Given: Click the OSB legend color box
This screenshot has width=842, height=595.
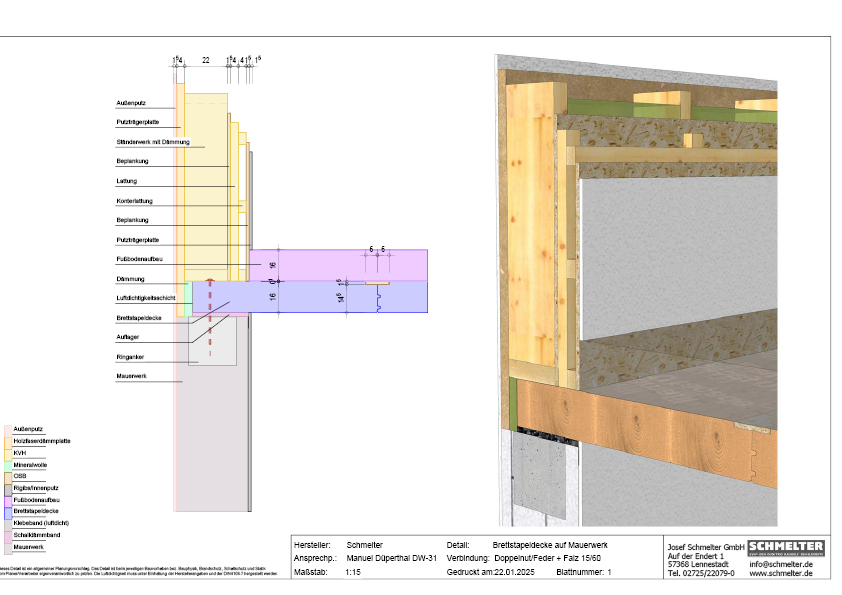Looking at the screenshot, I should pyautogui.click(x=7, y=477).
